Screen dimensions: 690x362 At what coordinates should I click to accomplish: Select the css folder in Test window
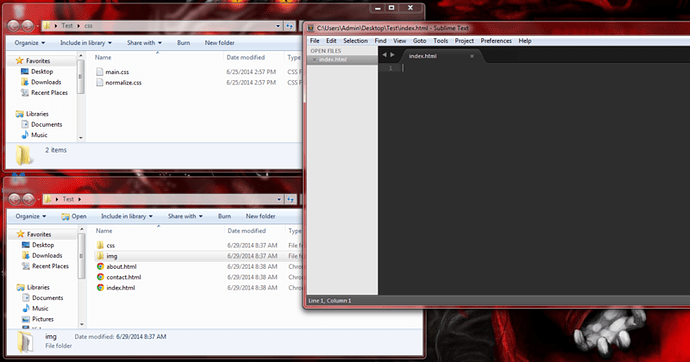tap(110, 245)
